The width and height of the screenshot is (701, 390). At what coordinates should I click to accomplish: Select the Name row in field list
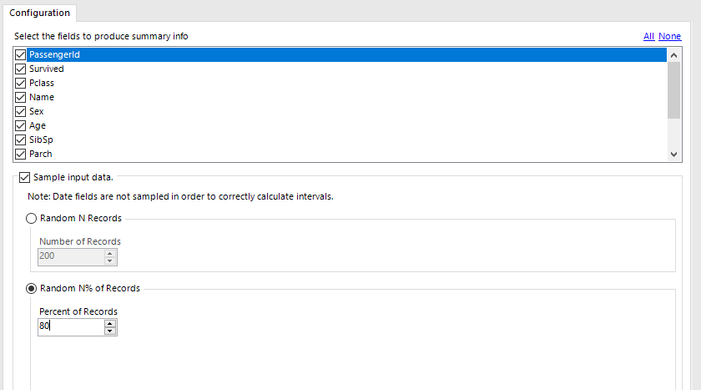(x=347, y=97)
